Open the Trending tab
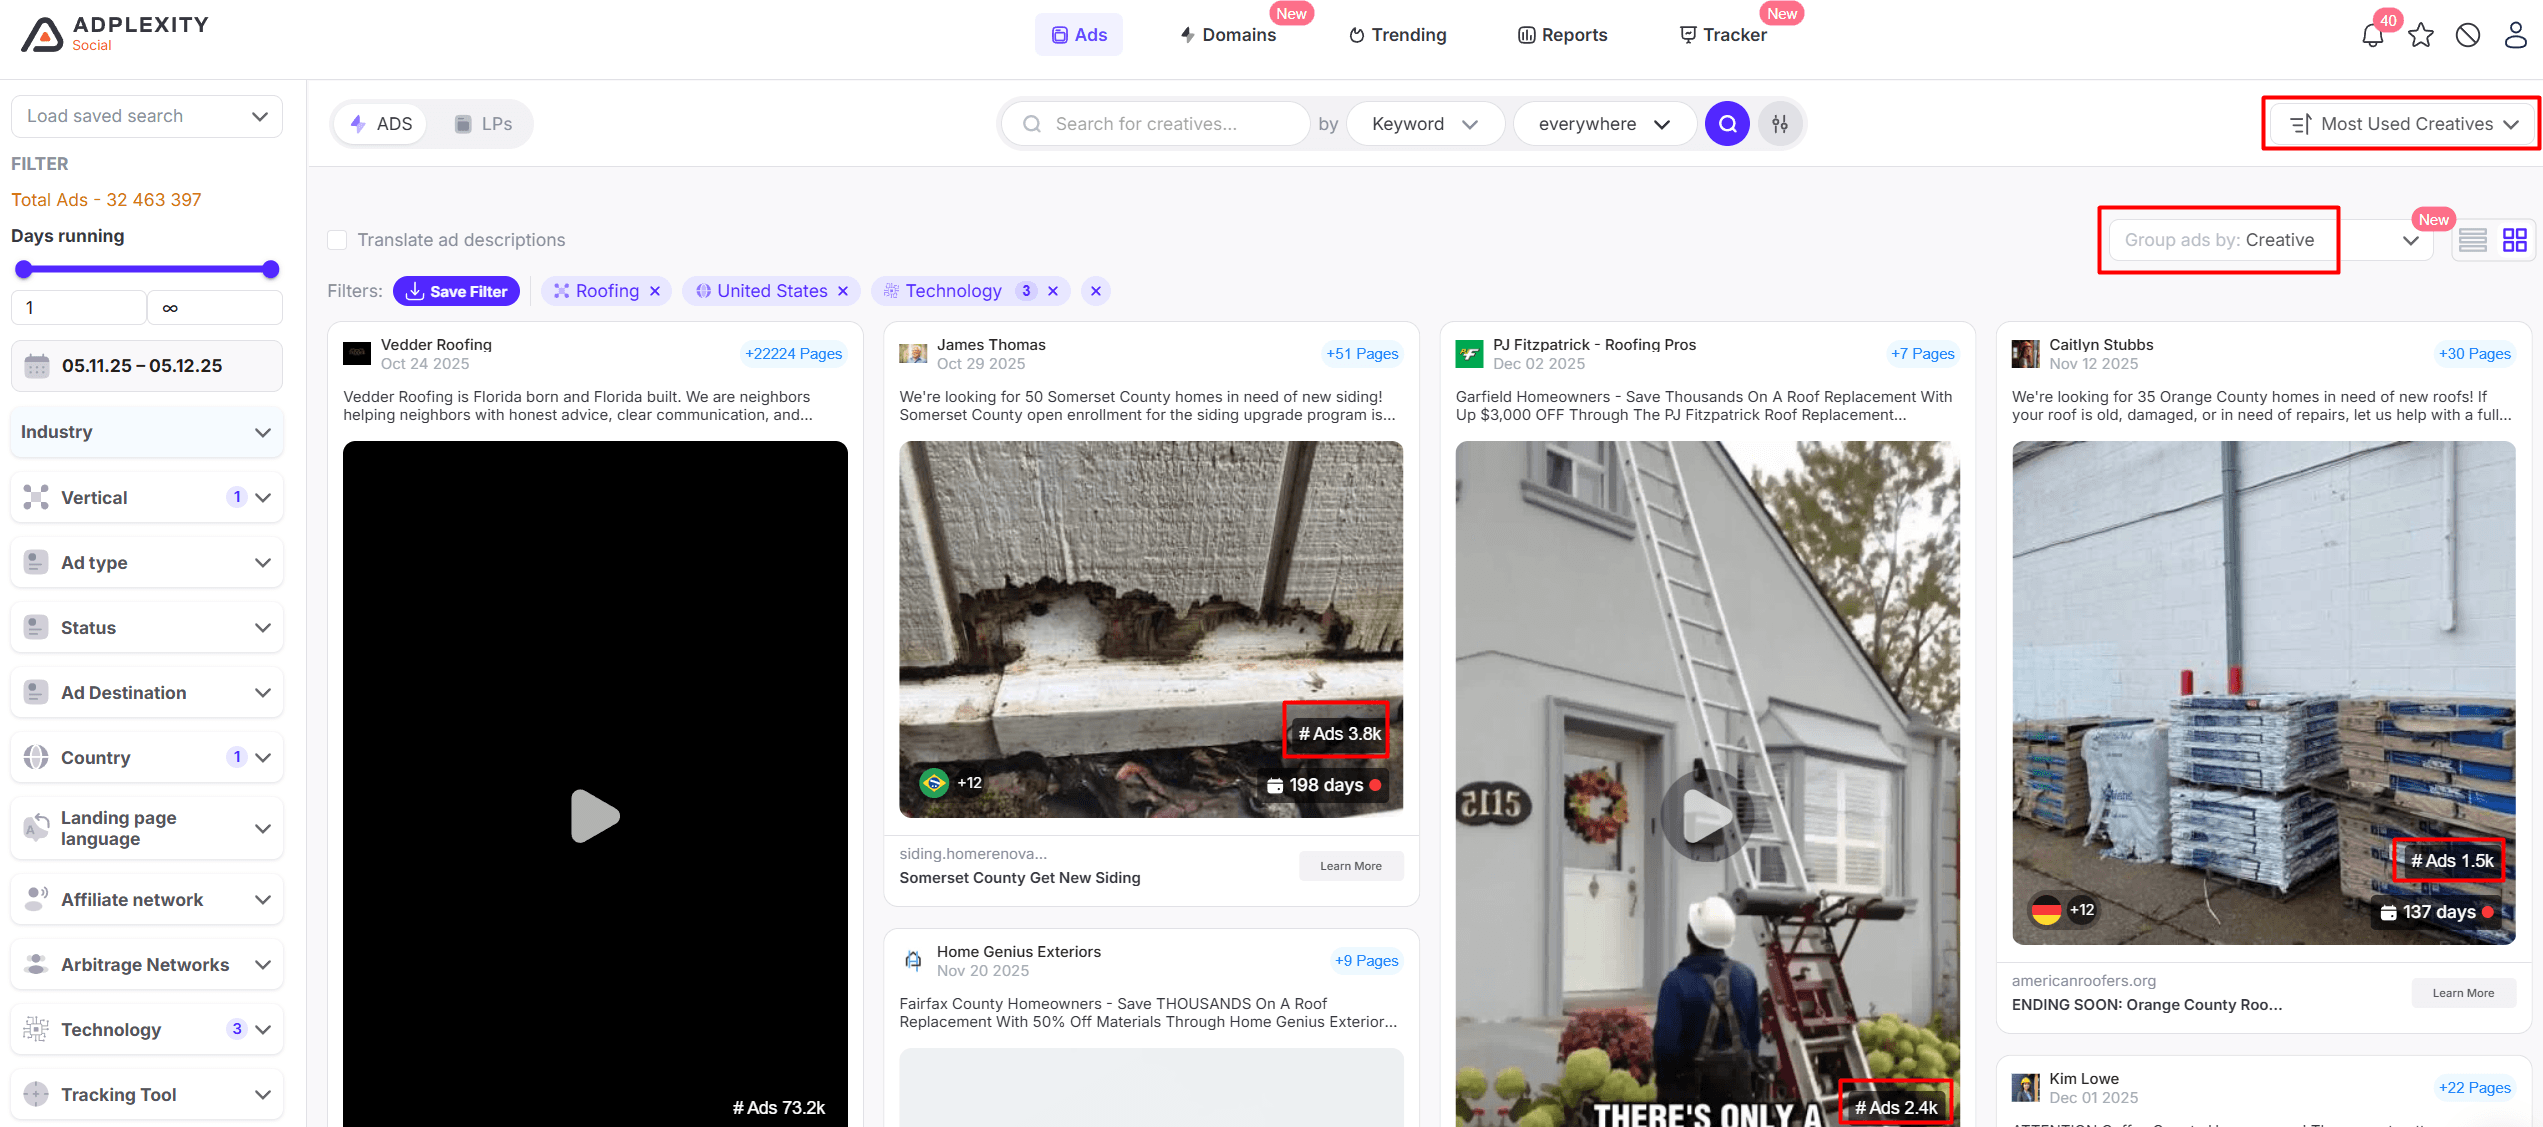The width and height of the screenshot is (2543, 1127). (1398, 35)
